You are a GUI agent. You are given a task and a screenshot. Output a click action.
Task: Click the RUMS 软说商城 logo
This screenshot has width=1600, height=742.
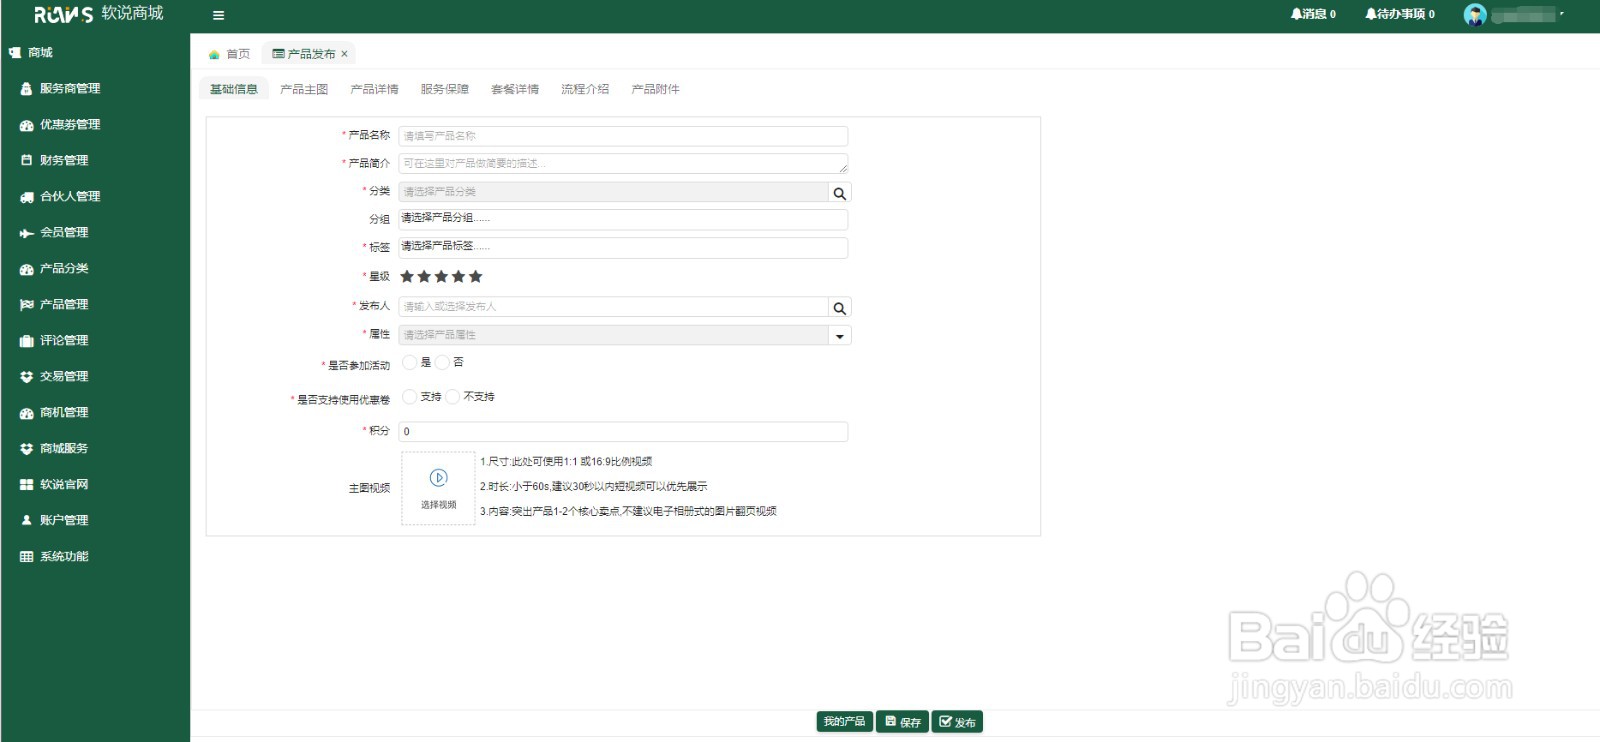point(98,14)
